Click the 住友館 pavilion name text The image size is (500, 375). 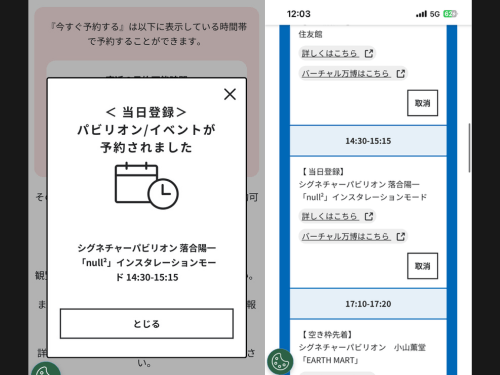pos(310,34)
